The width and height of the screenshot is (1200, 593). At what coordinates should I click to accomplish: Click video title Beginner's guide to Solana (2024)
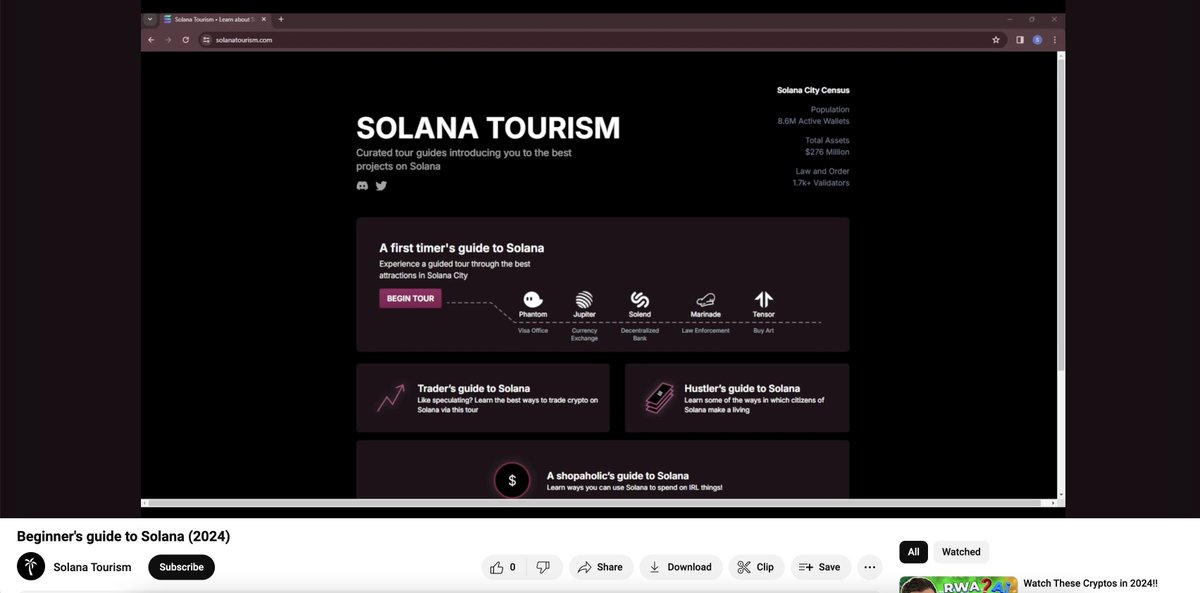[x=123, y=536]
